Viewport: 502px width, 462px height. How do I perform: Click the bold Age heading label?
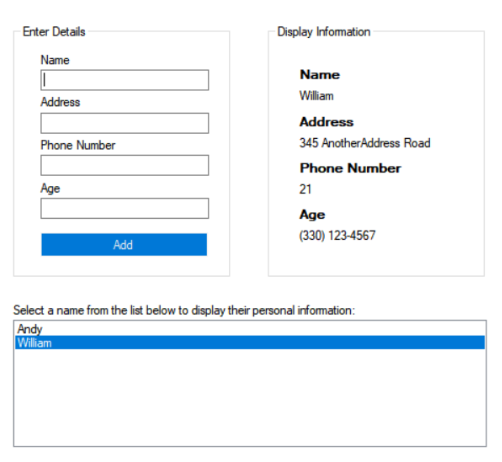click(x=312, y=215)
